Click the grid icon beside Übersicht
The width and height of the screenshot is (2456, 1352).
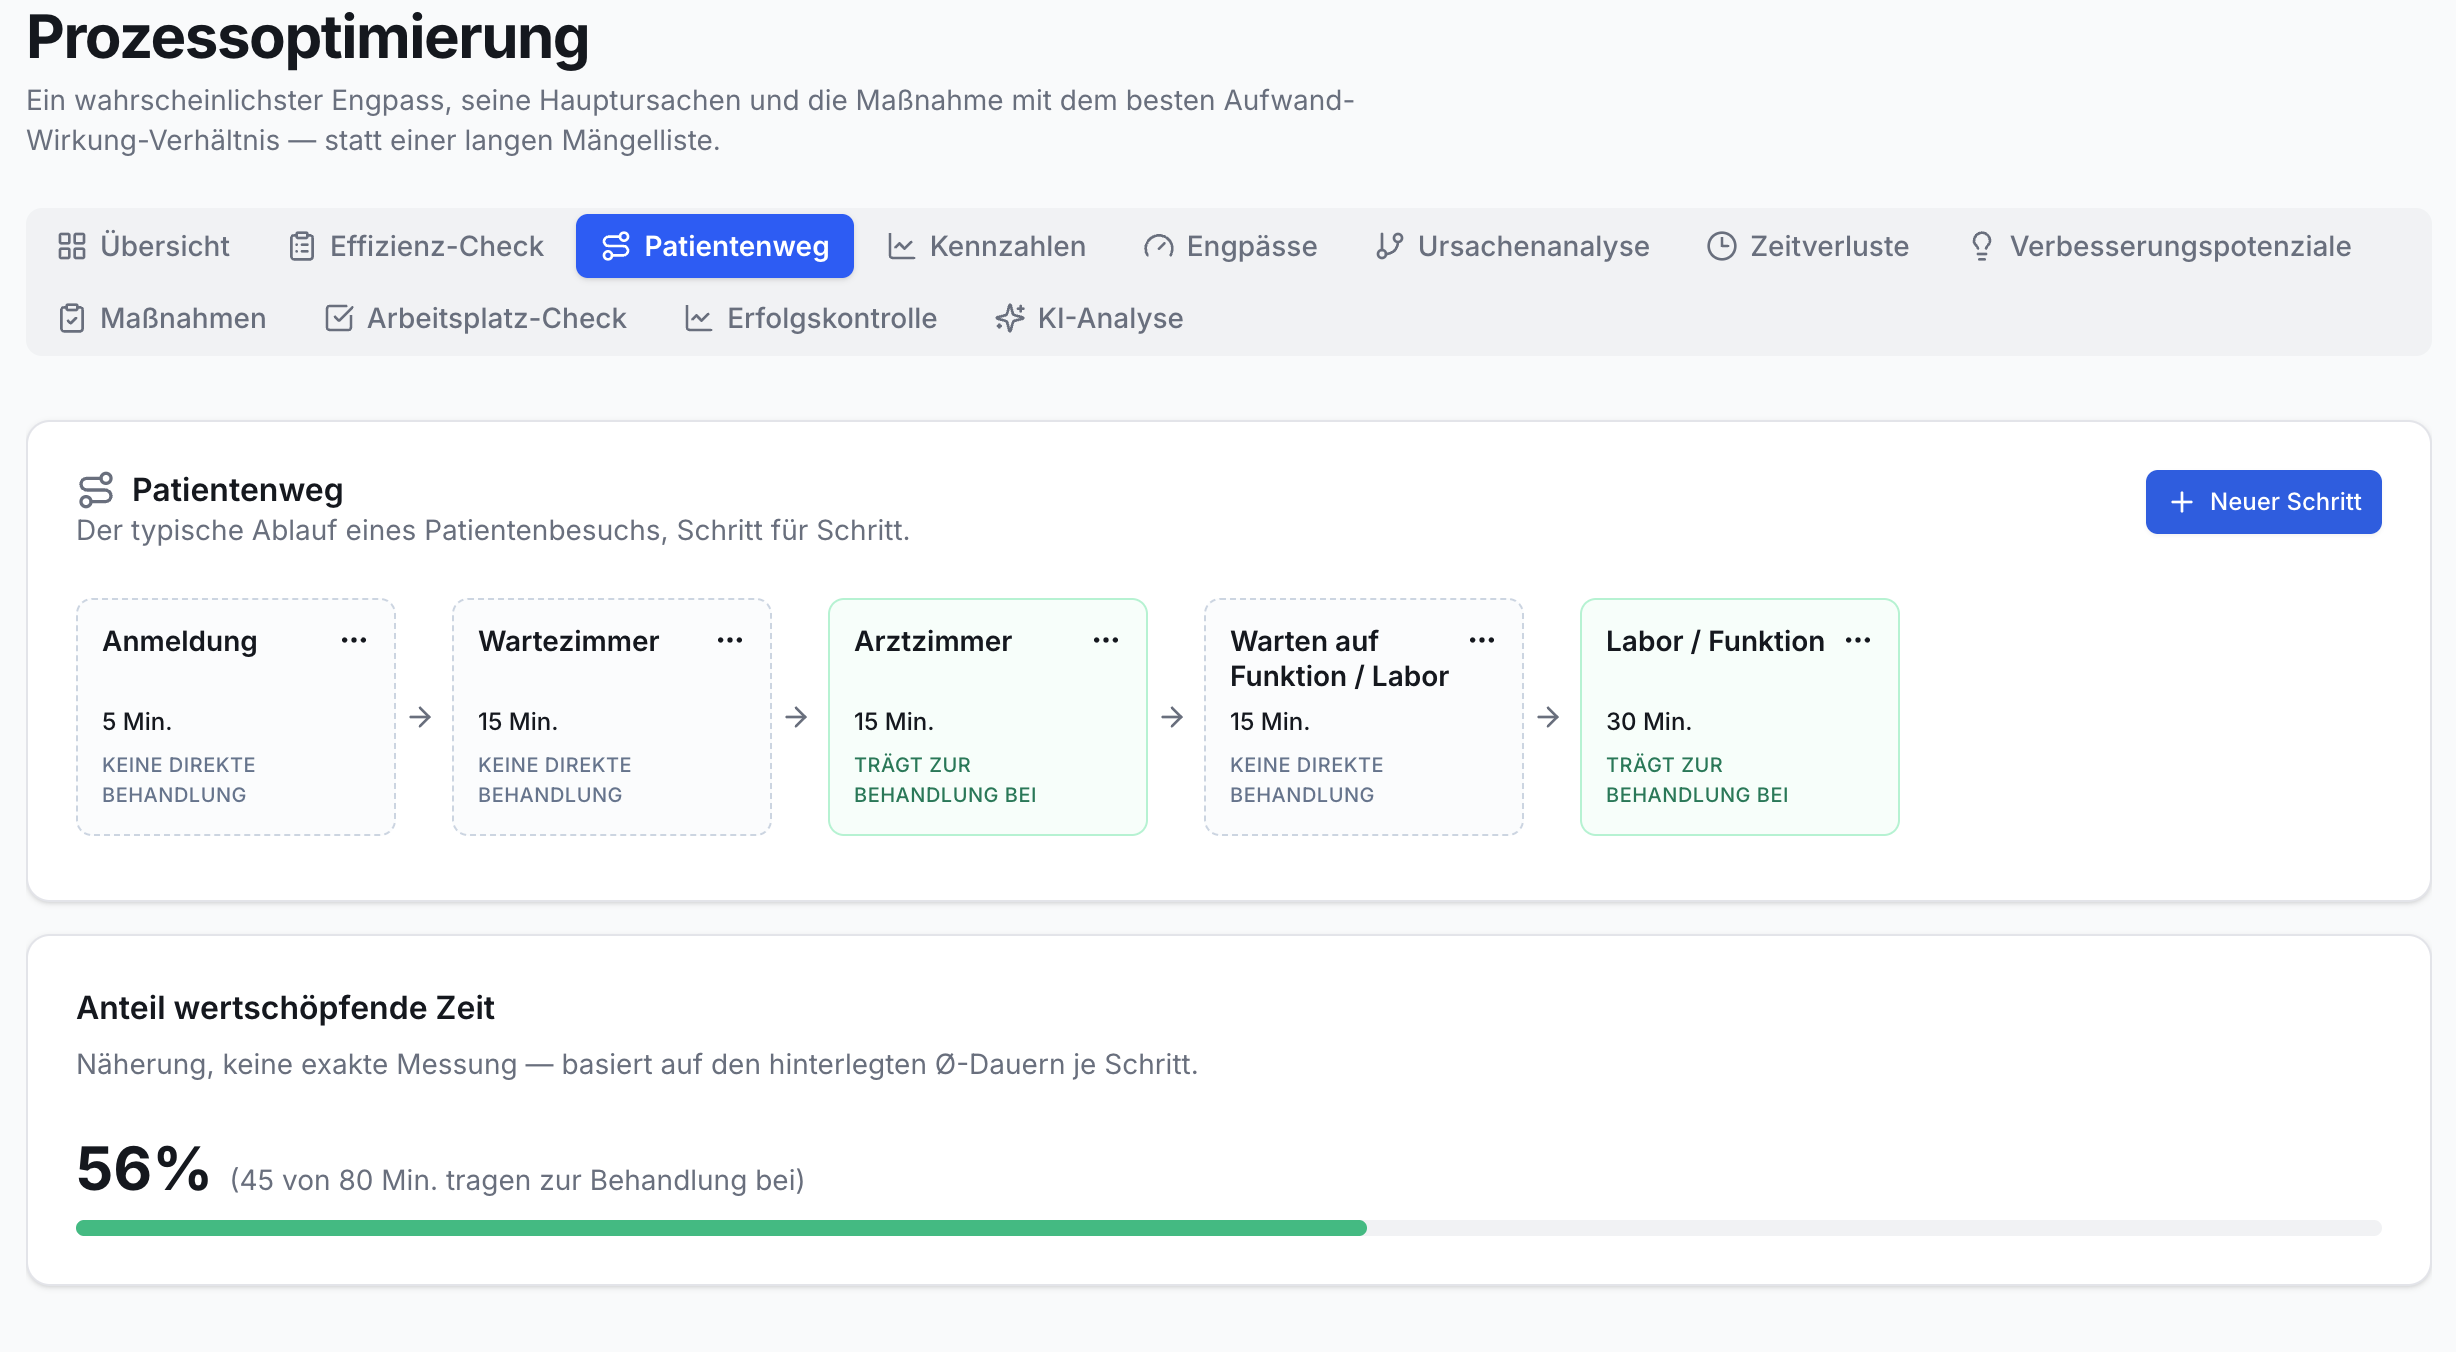[72, 246]
